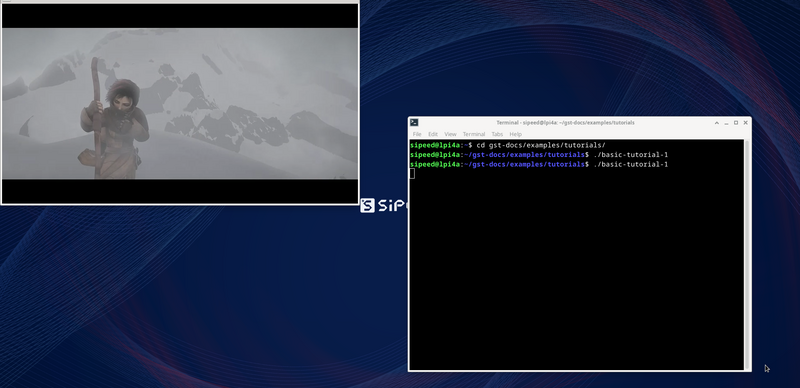Screen dimensions: 800x388
Task: Roll up terminal with the up-arrow button
Action: pyautogui.click(x=717, y=123)
